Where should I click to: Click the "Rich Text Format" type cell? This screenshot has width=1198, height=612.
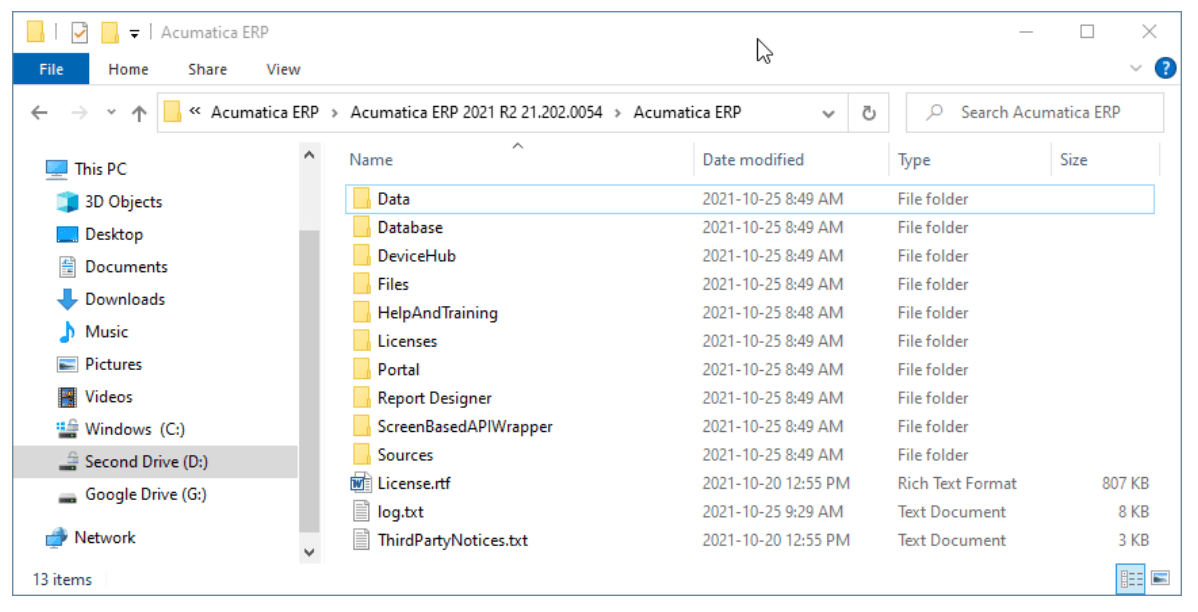tap(957, 483)
